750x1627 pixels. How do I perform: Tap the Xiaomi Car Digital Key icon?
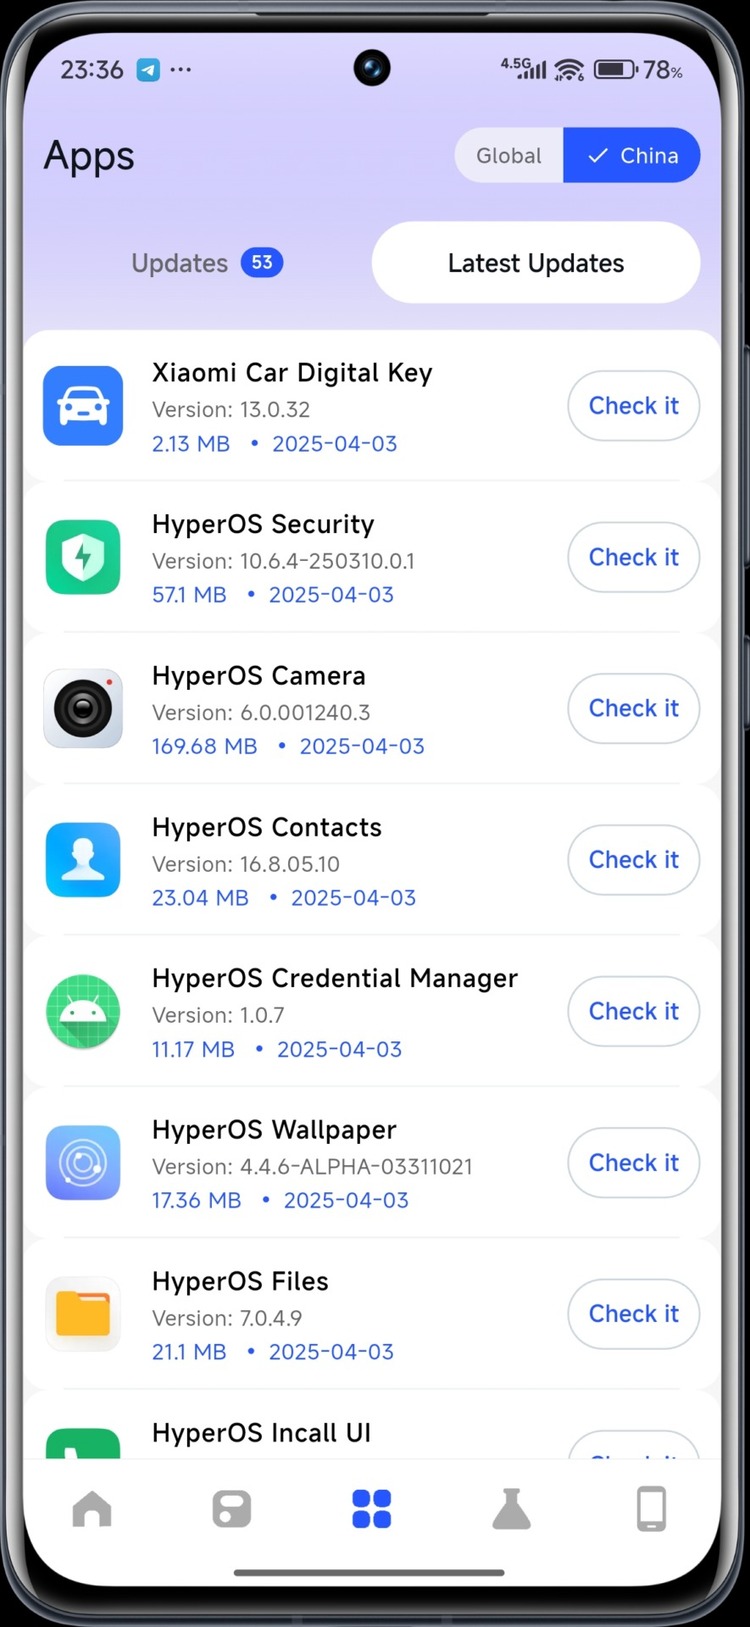click(83, 406)
